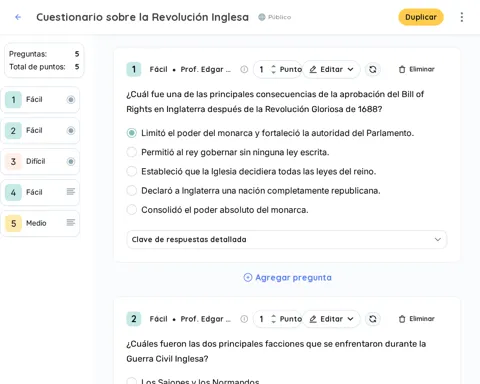Select answer 'Estableció que la Iglesia decidiera'
The height and width of the screenshot is (384, 480).
132,171
